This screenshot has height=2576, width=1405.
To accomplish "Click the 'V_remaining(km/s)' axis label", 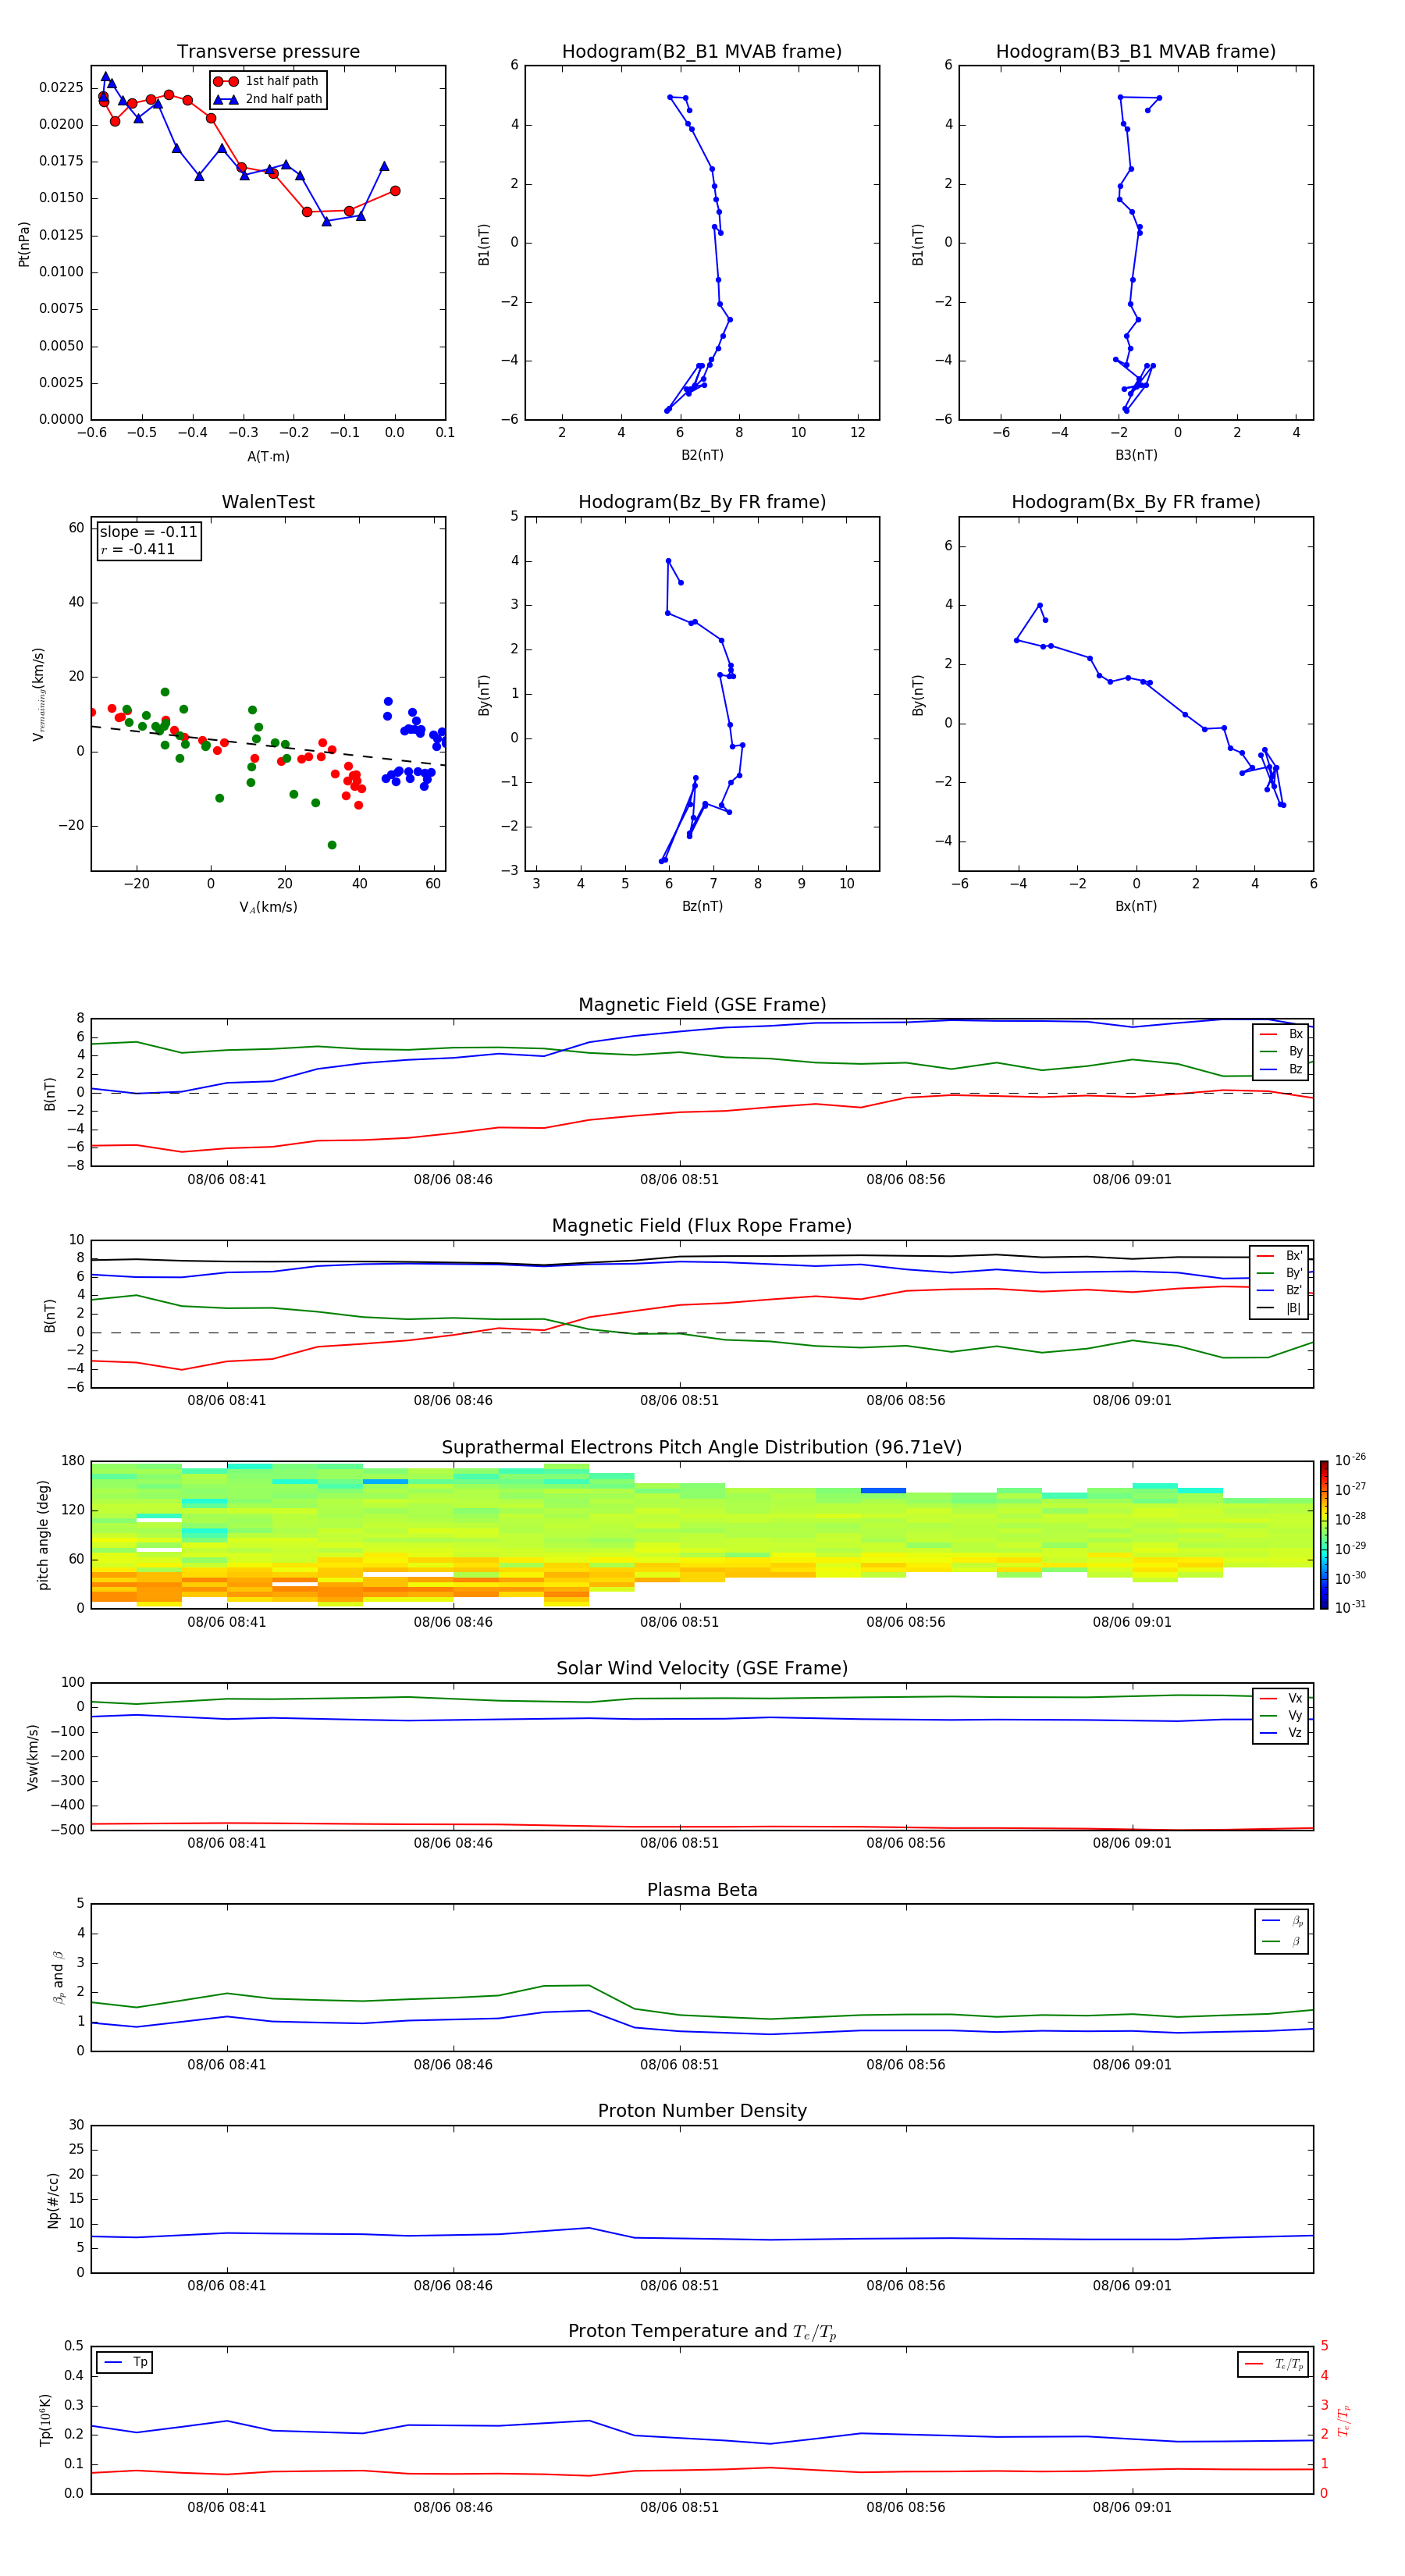I will [x=38, y=695].
